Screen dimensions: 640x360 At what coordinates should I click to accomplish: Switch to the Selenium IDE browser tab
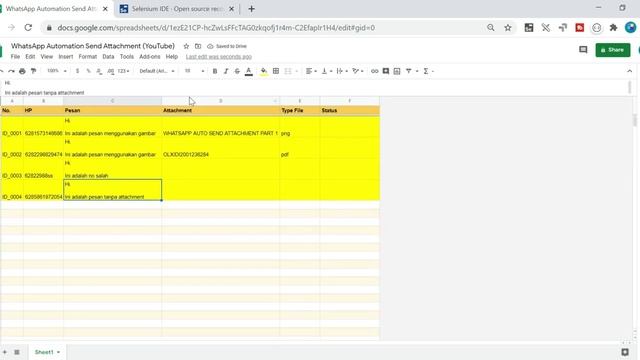(176, 9)
